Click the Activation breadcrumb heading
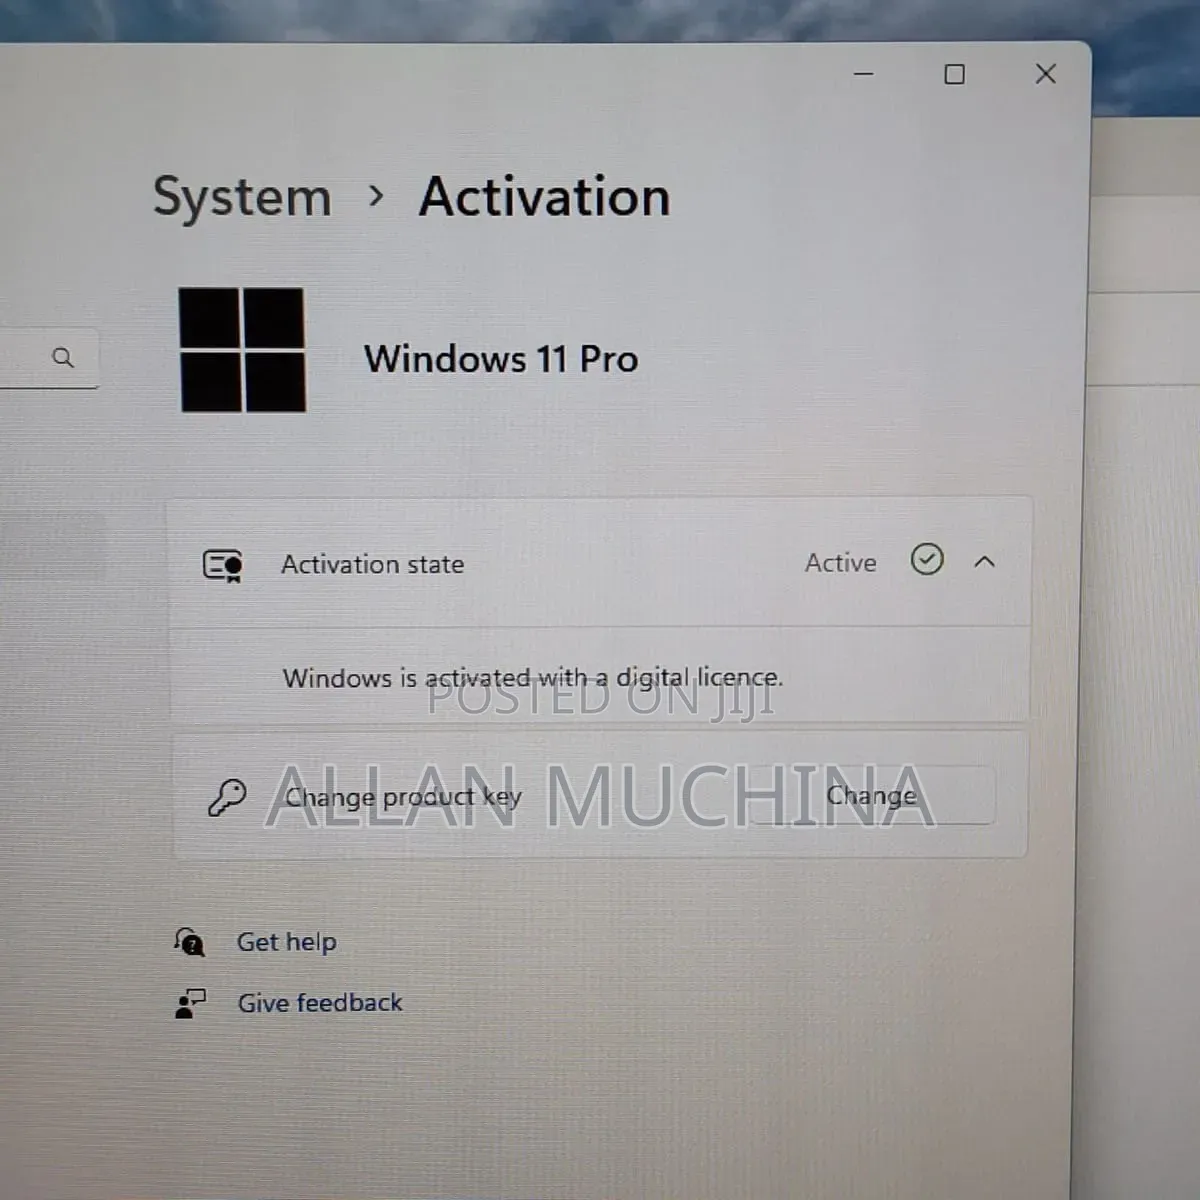Screen dimensions: 1200x1200 (545, 196)
